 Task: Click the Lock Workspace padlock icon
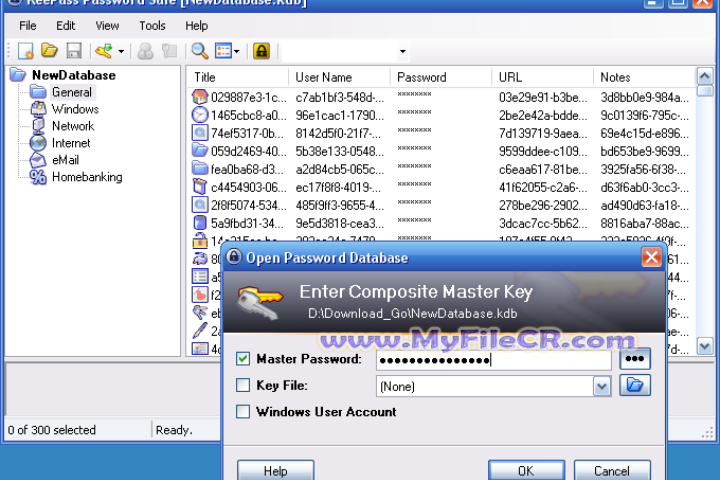pyautogui.click(x=261, y=51)
